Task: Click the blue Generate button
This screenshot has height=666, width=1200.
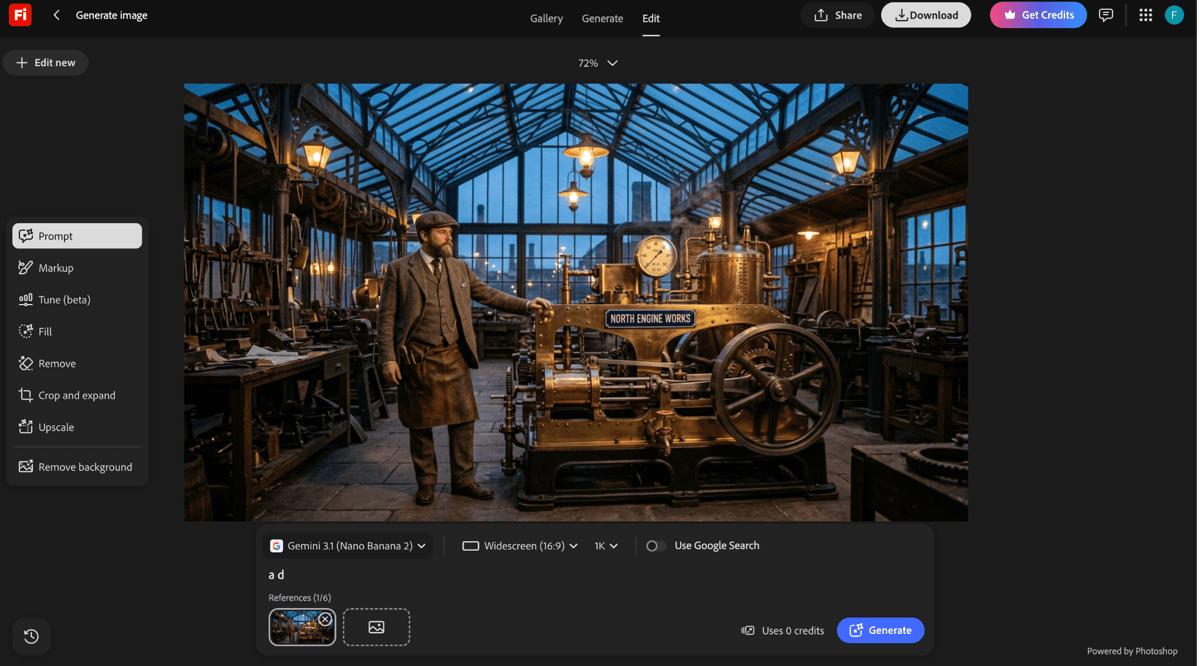Action: coord(880,630)
